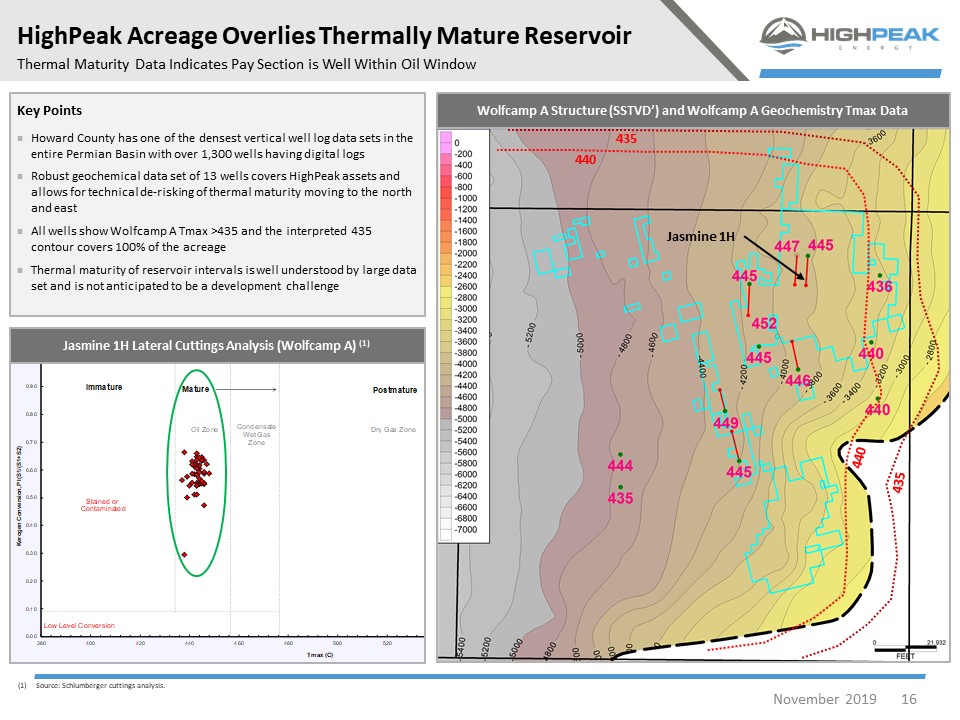
Task: Click the bullet about thermal maturity of reservoir intervals
Action: 223,278
